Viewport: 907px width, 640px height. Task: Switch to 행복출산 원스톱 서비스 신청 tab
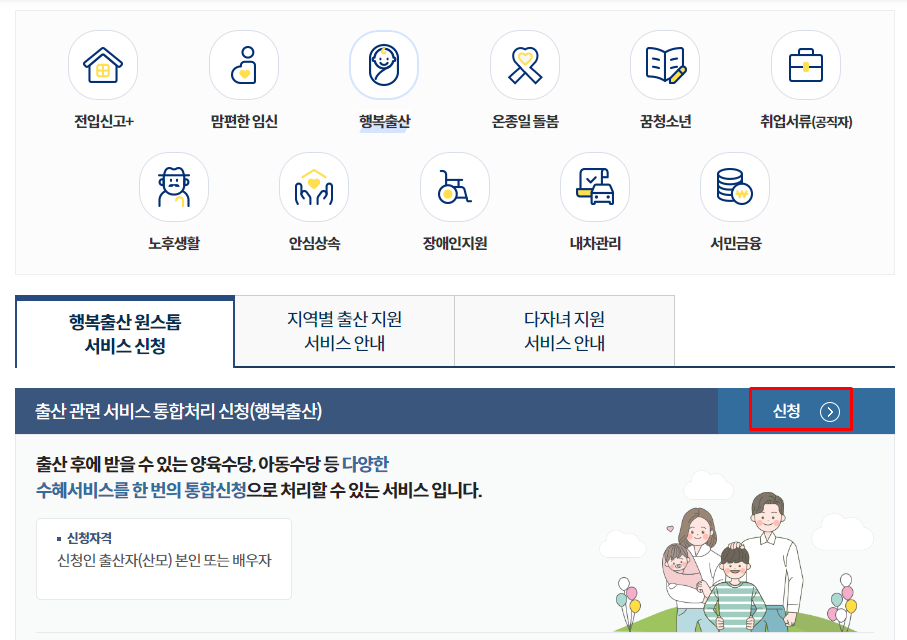click(125, 333)
